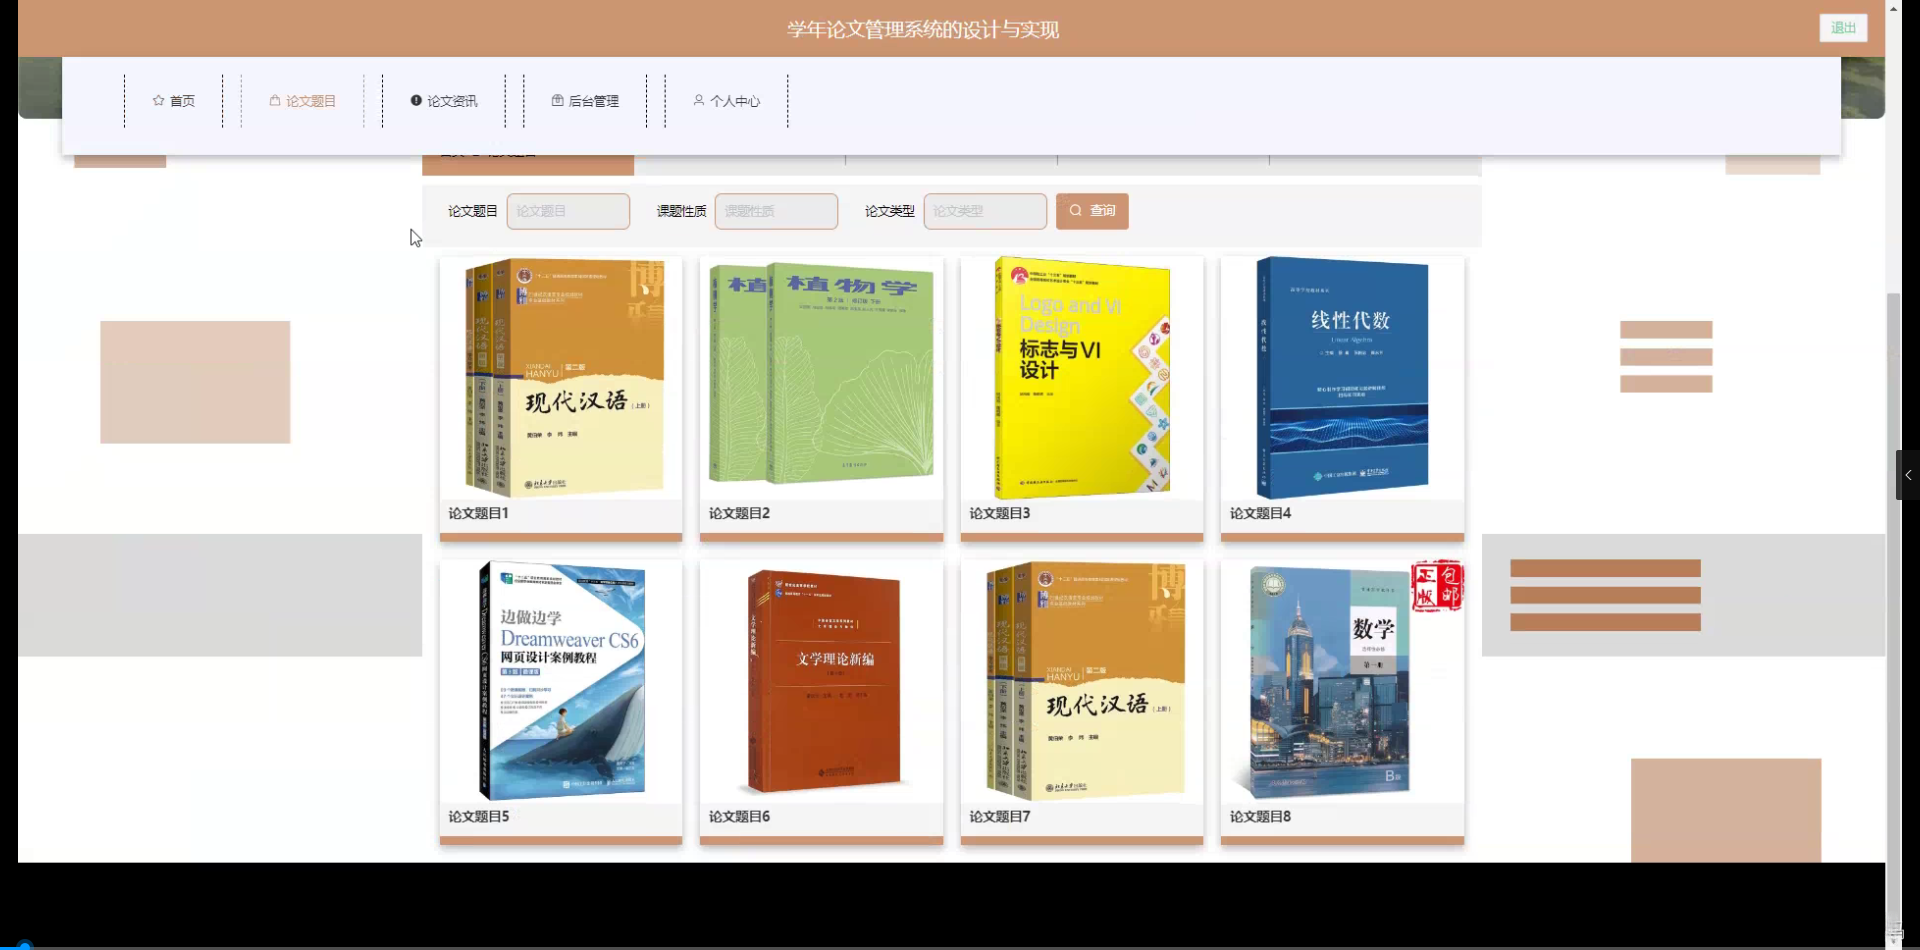Image resolution: width=1920 pixels, height=950 pixels.
Task: Click the bag icon beside 论文题目
Action: pyautogui.click(x=275, y=101)
